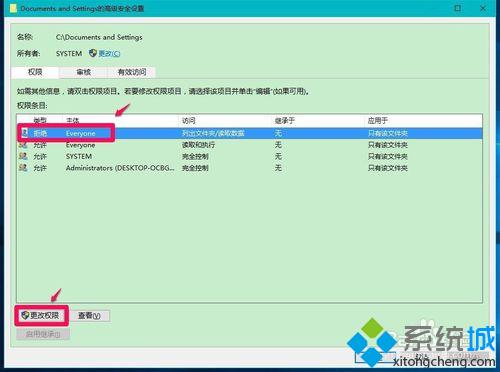500x372 pixels.
Task: Click 只有该文件夹 in the highlighted 拒绝 row
Action: pyautogui.click(x=387, y=133)
